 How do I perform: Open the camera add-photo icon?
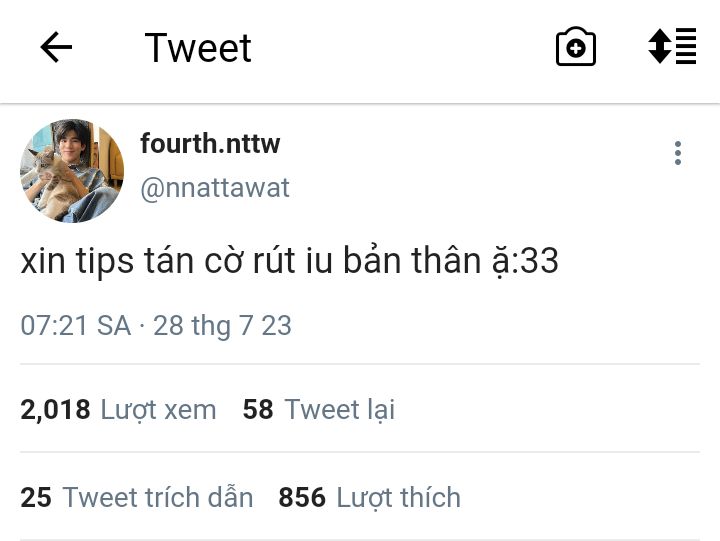(x=576, y=47)
